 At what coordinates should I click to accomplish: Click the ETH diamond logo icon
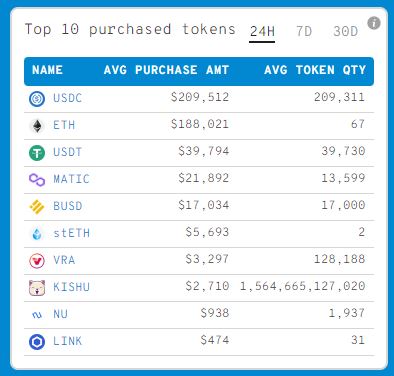pos(37,126)
